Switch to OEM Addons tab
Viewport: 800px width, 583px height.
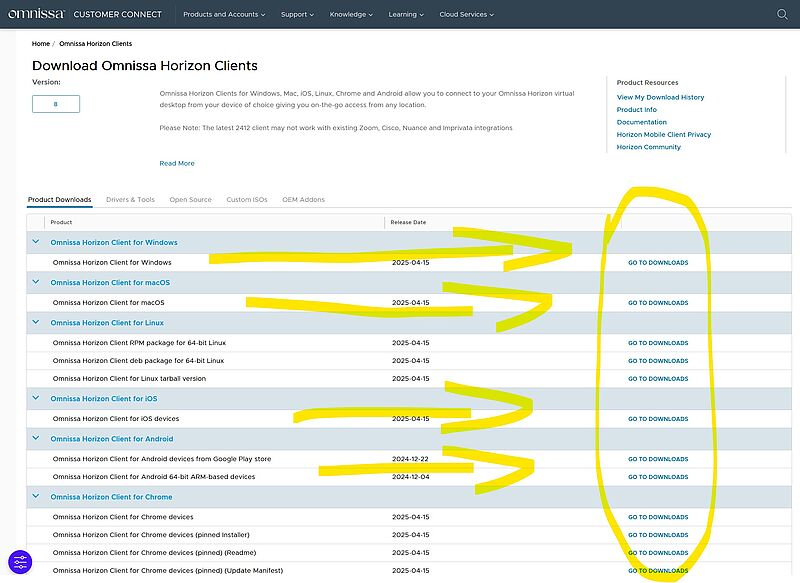coord(304,199)
